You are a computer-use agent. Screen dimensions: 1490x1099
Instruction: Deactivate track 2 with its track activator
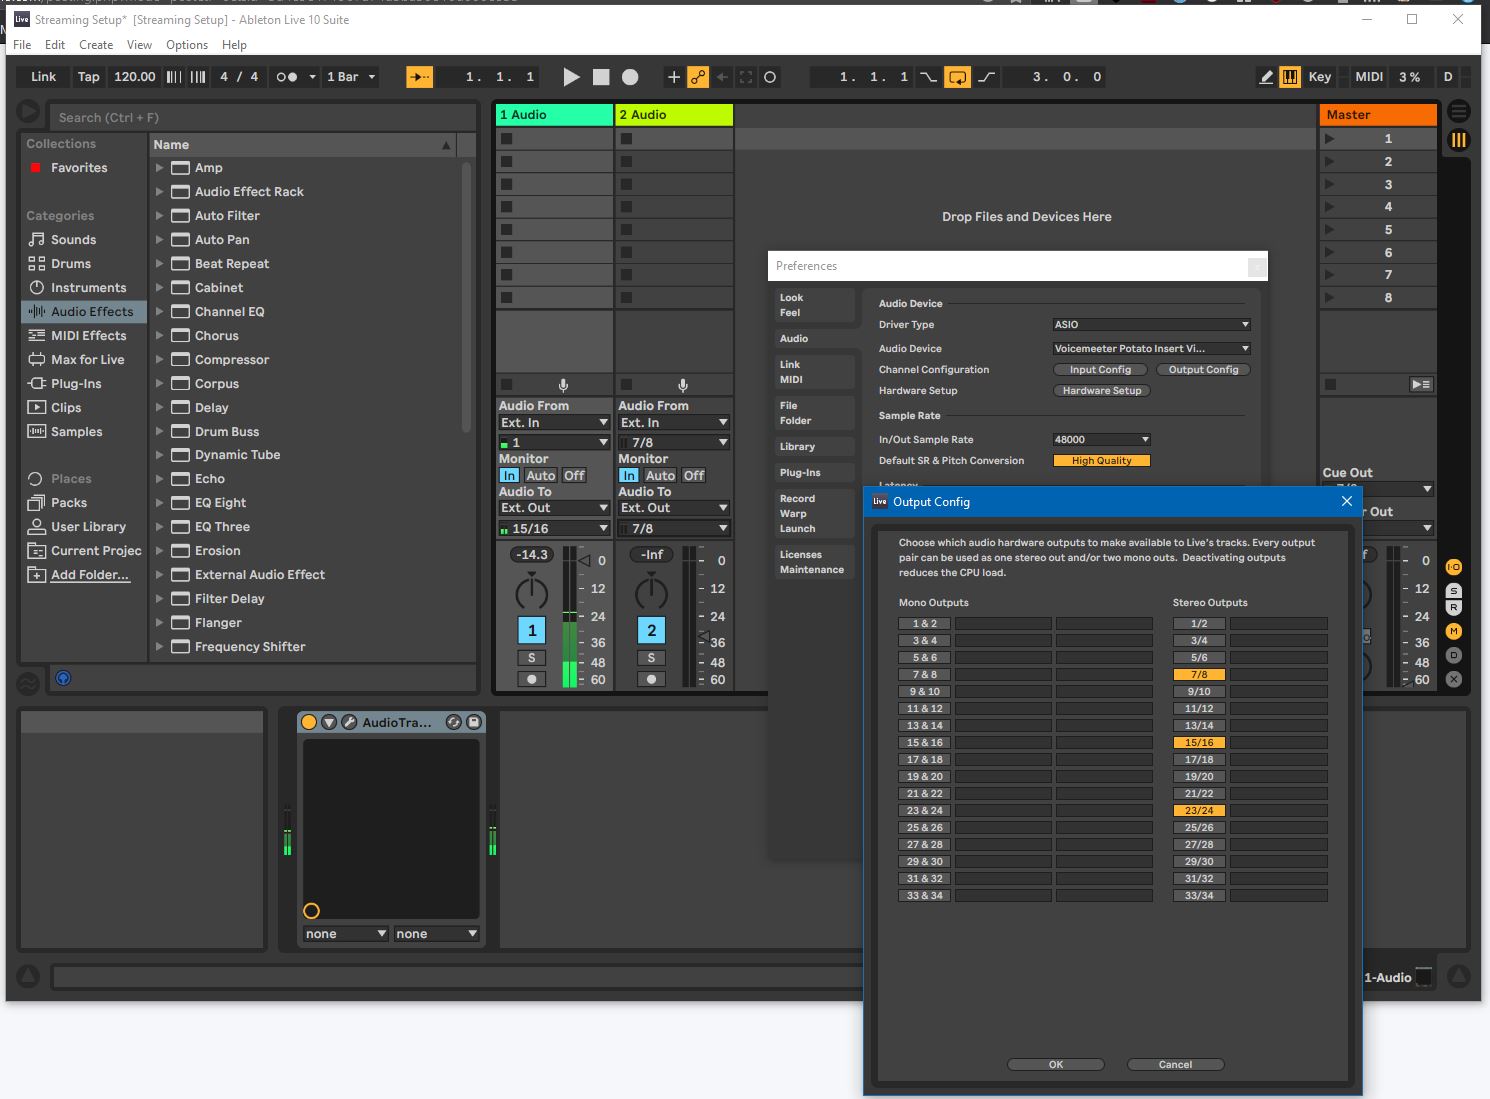tap(652, 630)
